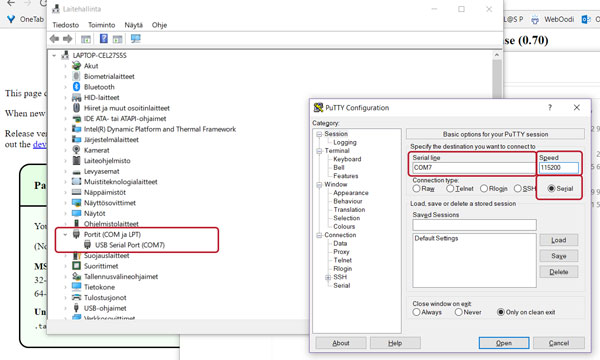
Task: Click the Save button
Action: [559, 256]
